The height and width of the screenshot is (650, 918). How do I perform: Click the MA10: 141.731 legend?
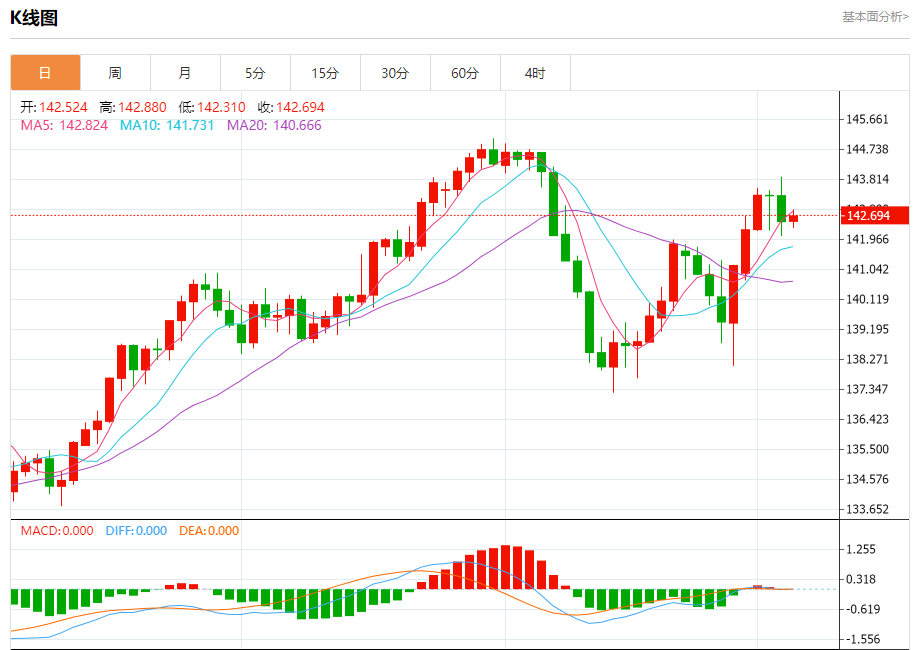point(167,125)
